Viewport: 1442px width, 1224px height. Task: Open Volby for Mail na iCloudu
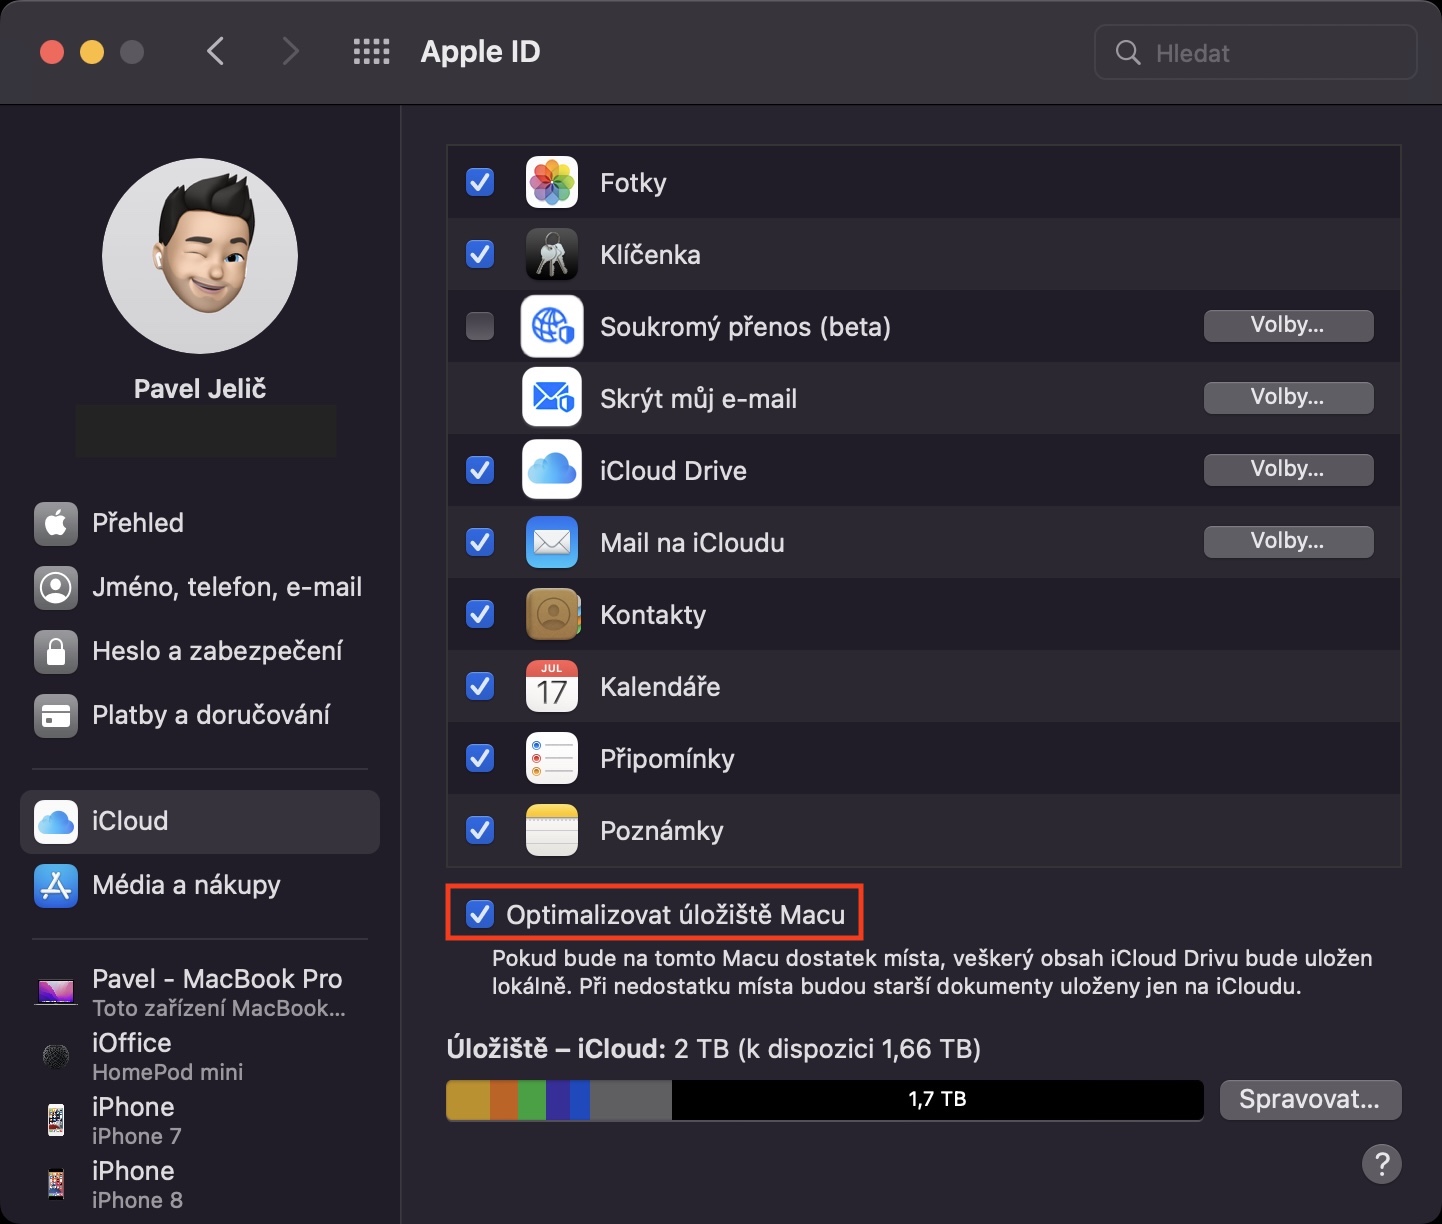click(x=1287, y=542)
